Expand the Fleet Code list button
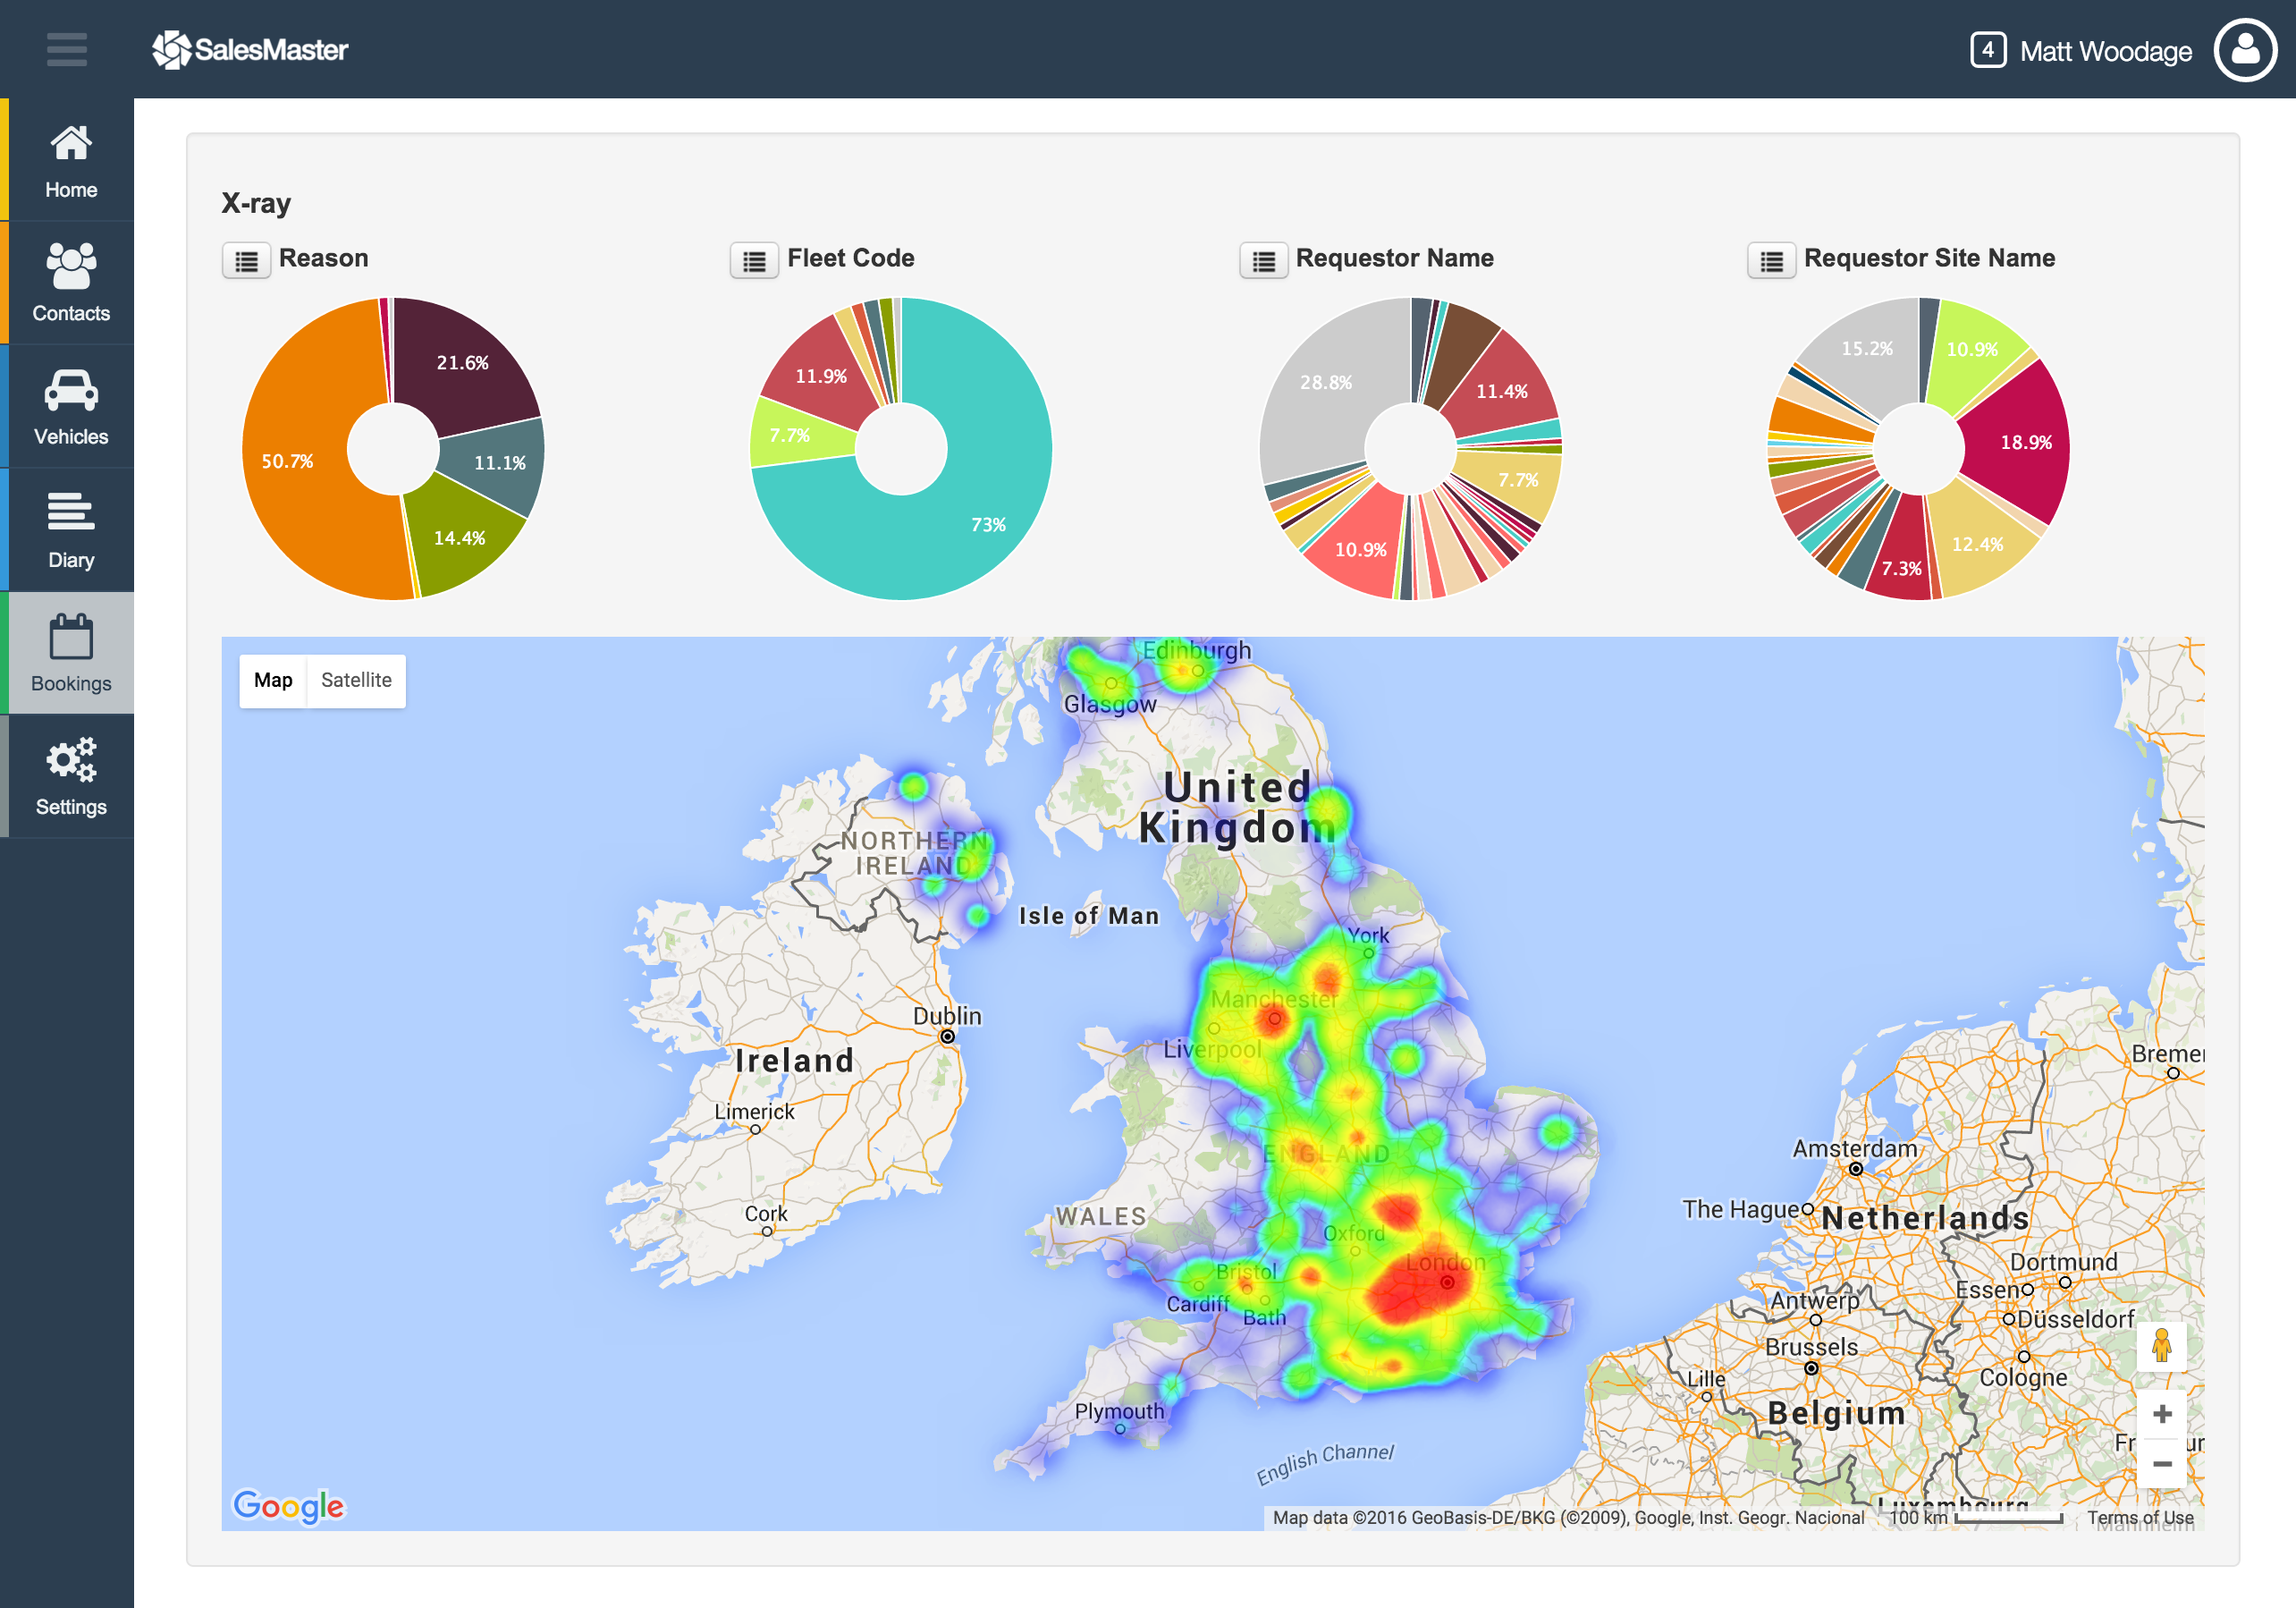The height and width of the screenshot is (1608, 2296). pos(754,261)
